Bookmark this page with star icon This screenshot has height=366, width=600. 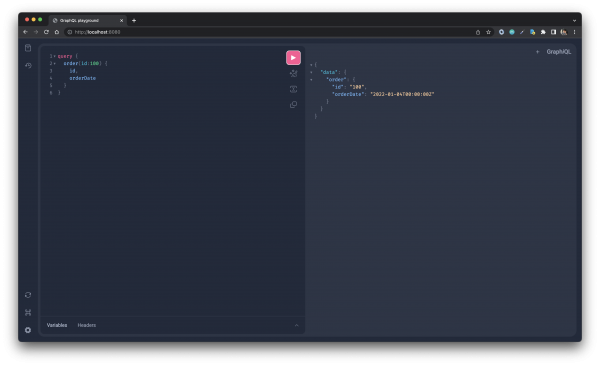pyautogui.click(x=488, y=32)
